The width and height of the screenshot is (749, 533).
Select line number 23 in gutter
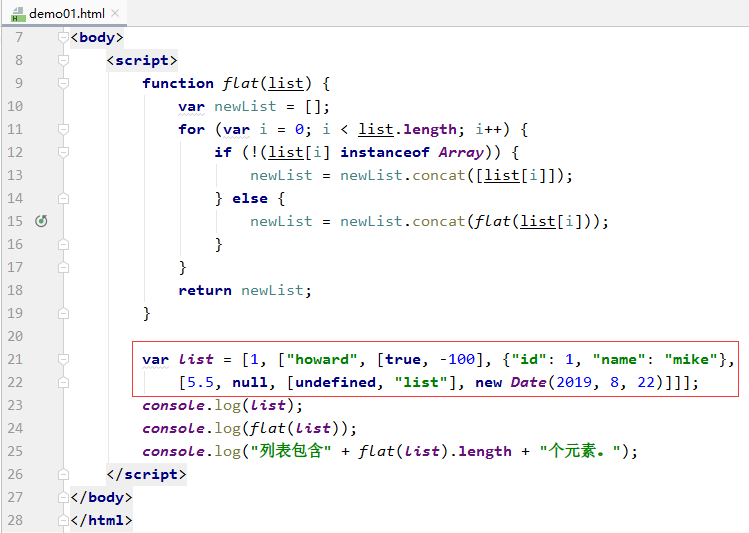click(x=15, y=405)
